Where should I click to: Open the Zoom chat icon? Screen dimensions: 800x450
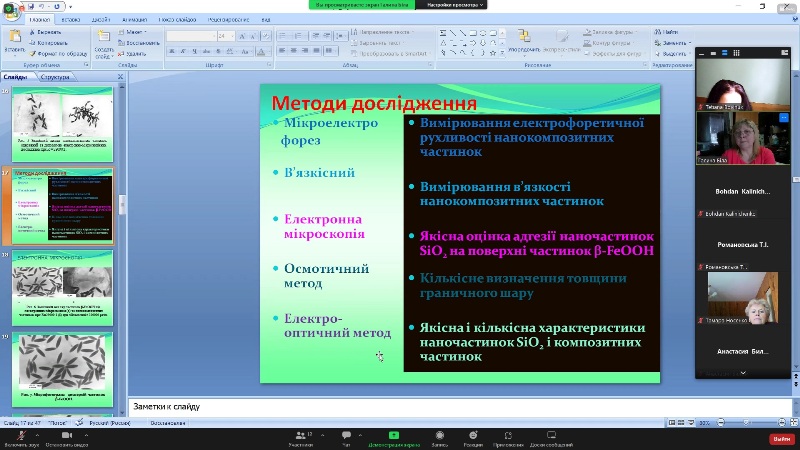tap(346, 436)
